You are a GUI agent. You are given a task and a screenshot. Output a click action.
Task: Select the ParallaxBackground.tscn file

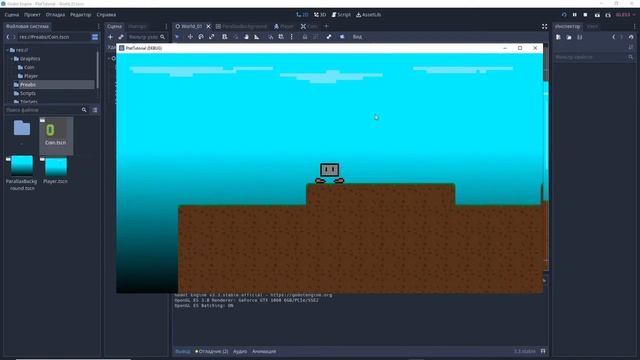pyautogui.click(x=22, y=173)
